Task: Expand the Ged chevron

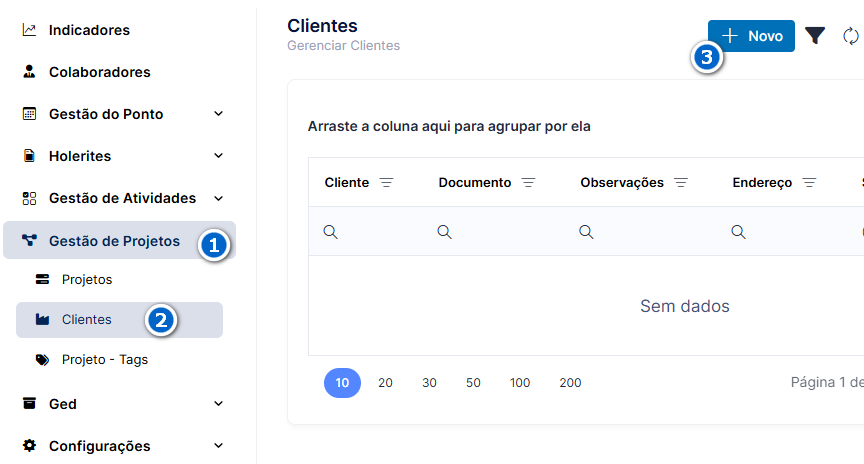Action: click(218, 403)
